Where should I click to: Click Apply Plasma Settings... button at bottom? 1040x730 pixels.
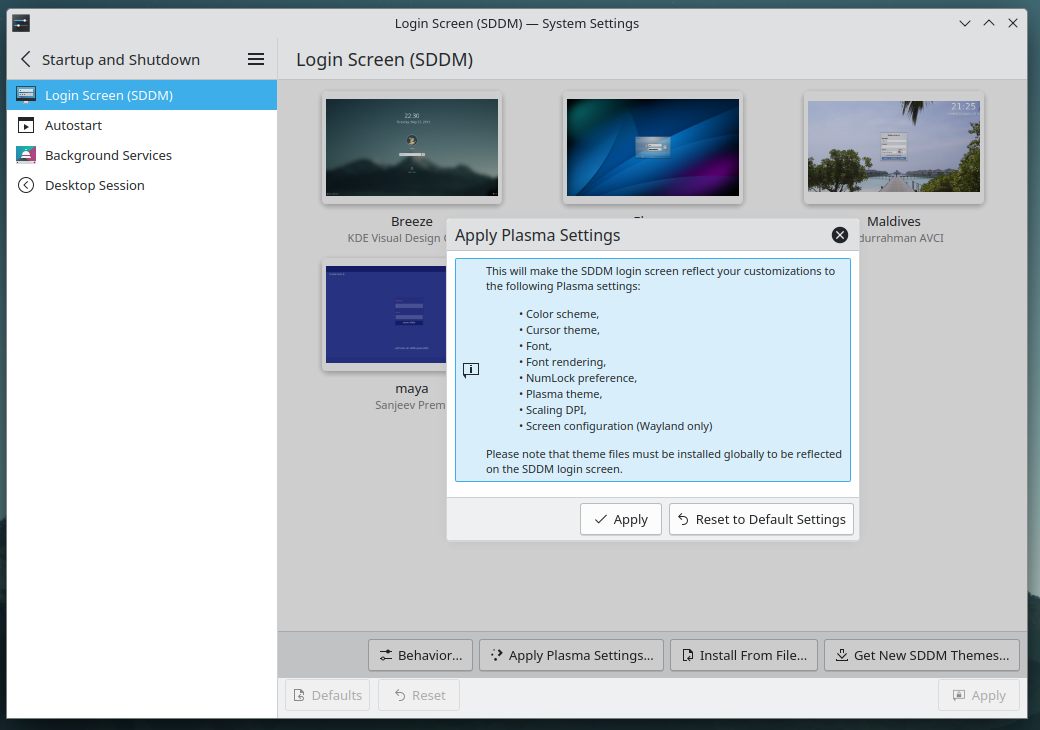click(571, 655)
